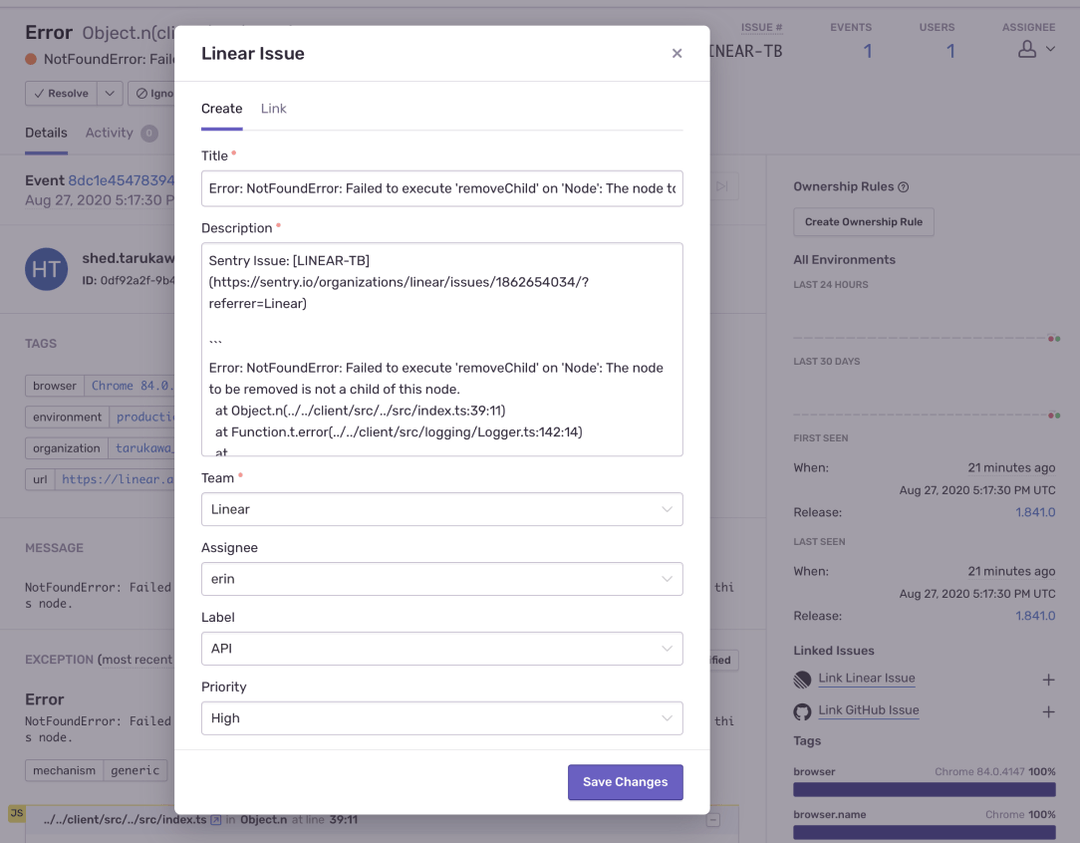Collapse the index.ts stack frame
The height and width of the screenshot is (843, 1080).
pos(713,821)
